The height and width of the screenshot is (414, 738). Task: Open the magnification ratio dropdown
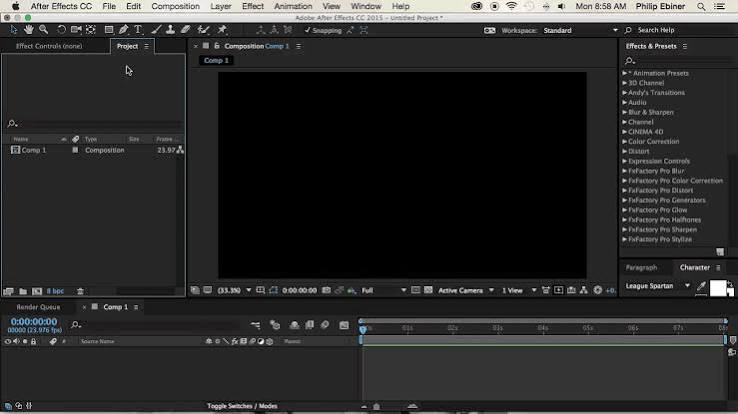point(234,290)
